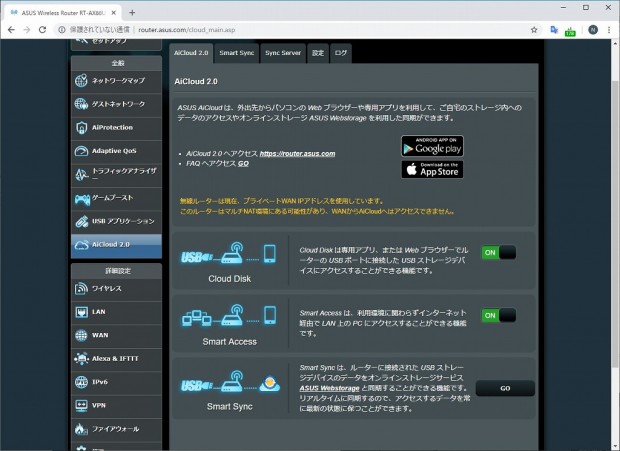Open the https://router.asus.com link
The height and width of the screenshot is (451, 620).
pos(297,153)
